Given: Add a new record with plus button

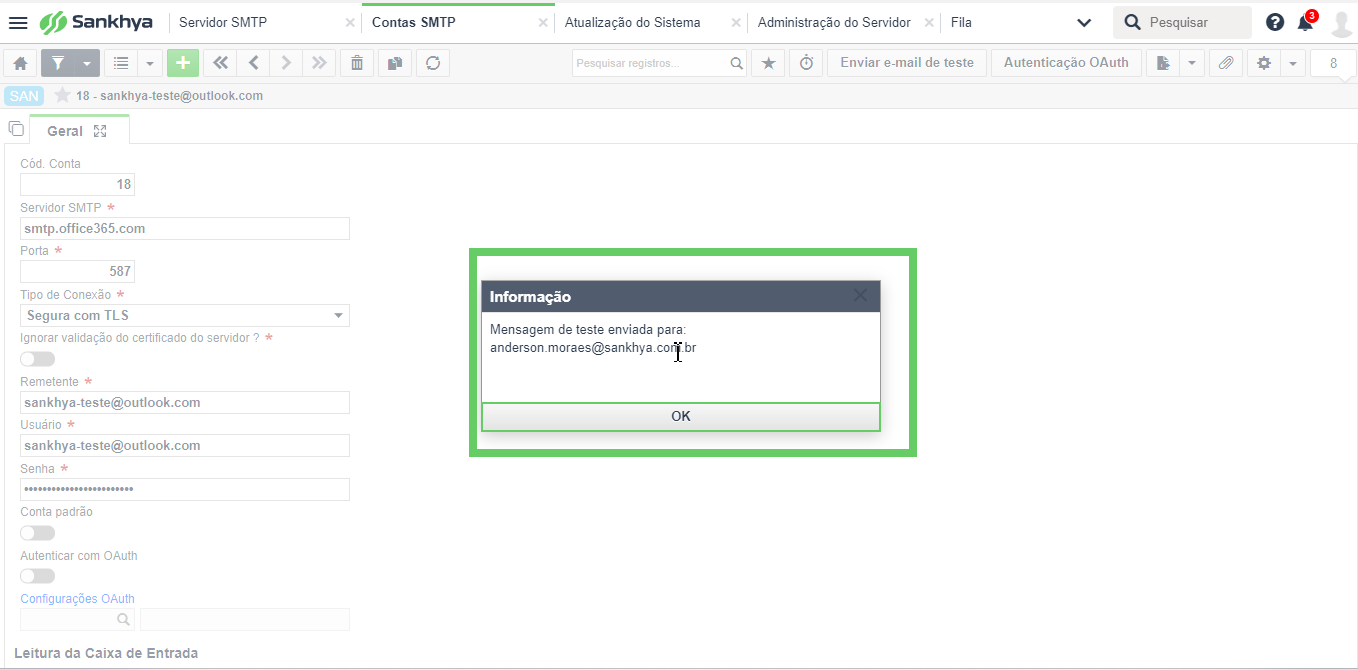Looking at the screenshot, I should [182, 63].
